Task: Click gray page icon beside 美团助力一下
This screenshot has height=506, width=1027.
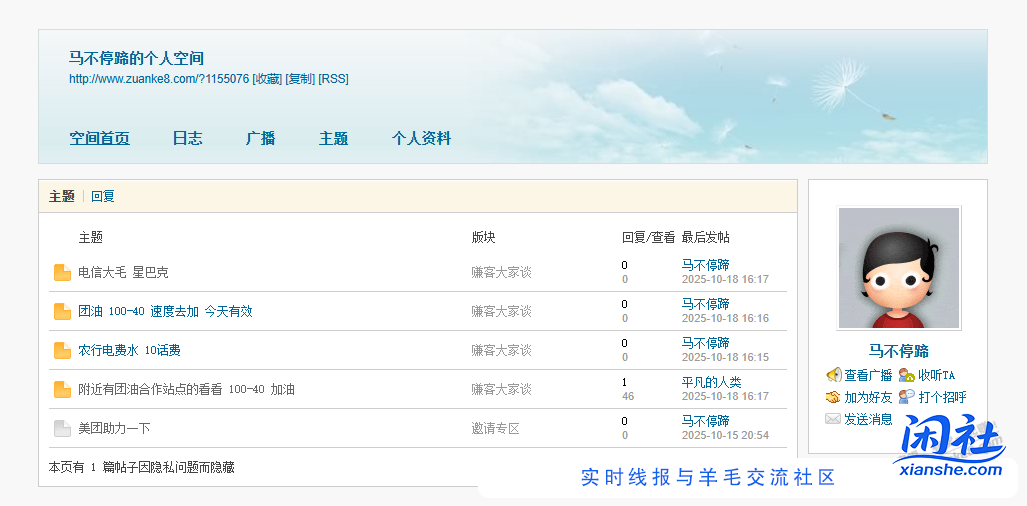Action: (x=62, y=429)
